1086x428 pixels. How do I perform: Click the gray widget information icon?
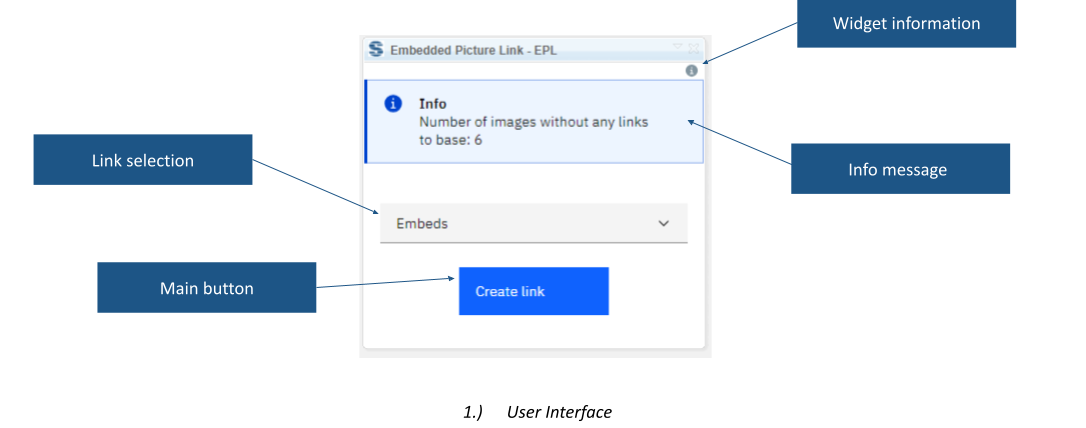(691, 71)
